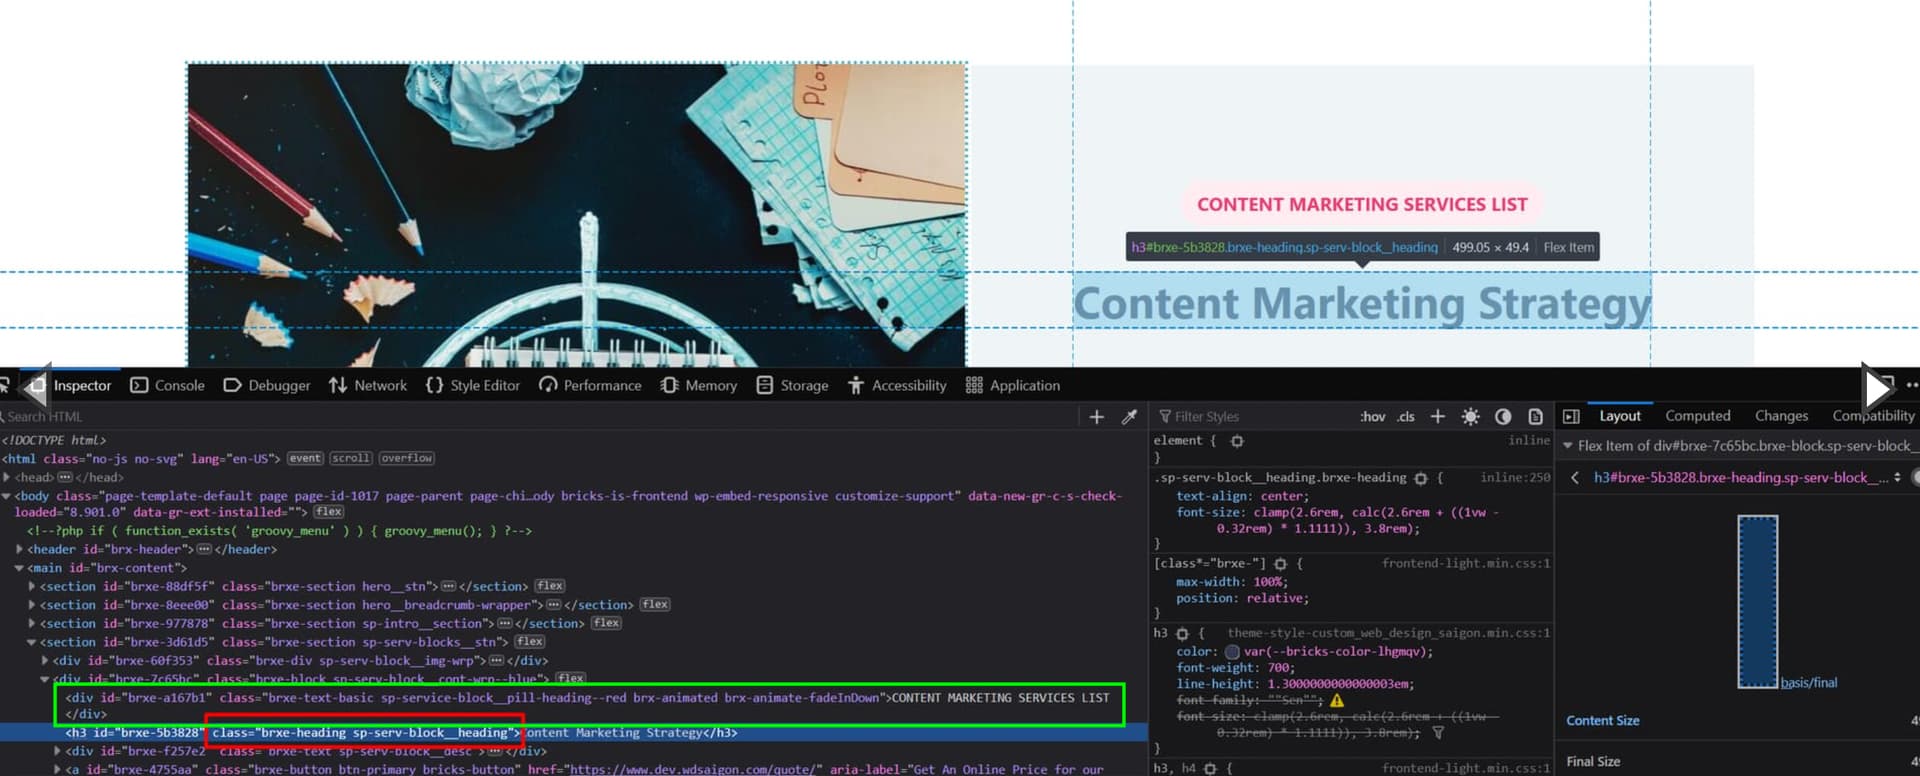Collapse the sidebar pane using the panel icon
Viewport: 1920px width, 776px height.
pos(1571,416)
